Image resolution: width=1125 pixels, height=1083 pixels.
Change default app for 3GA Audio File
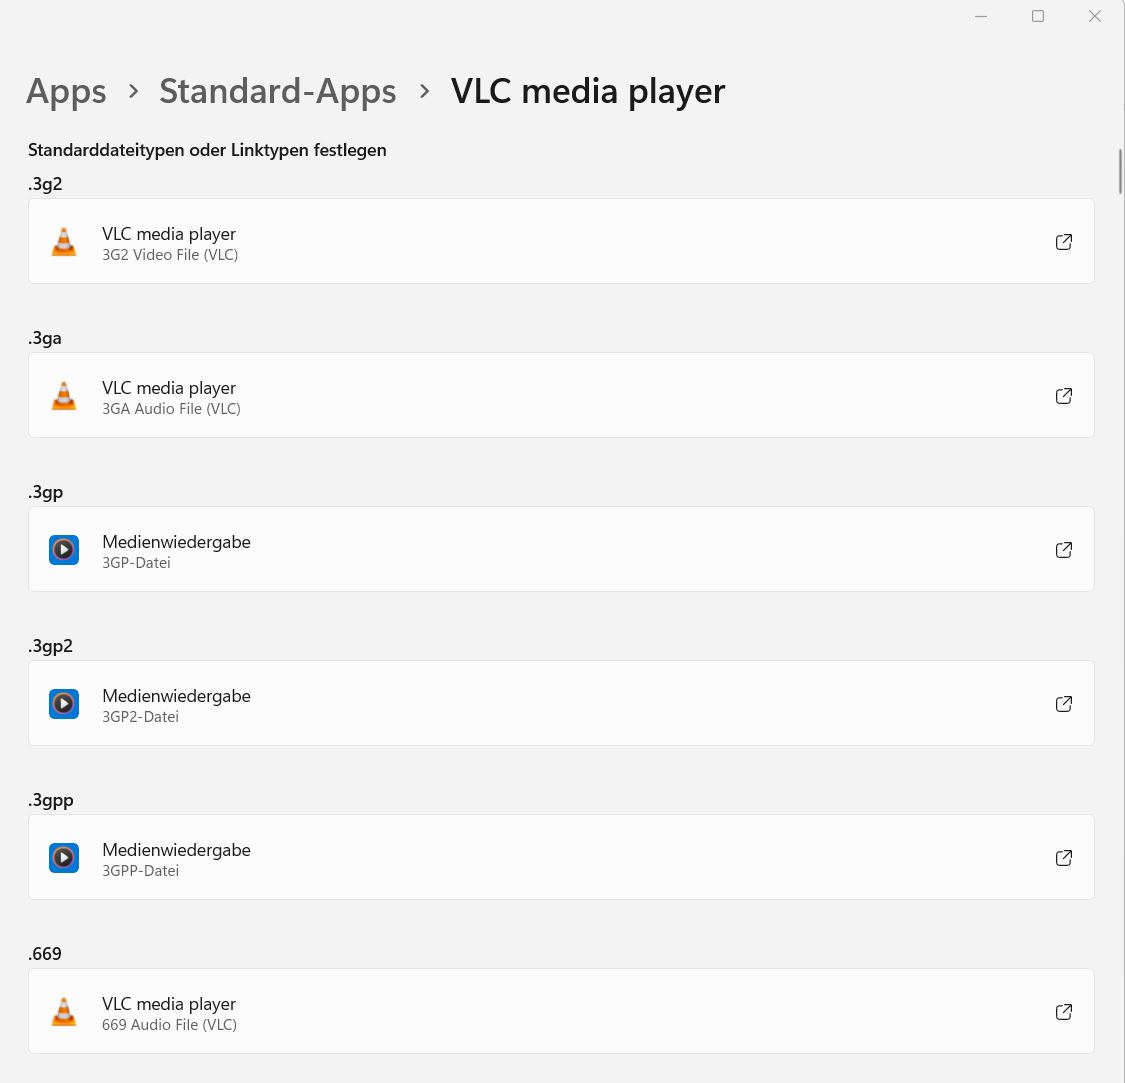click(560, 396)
